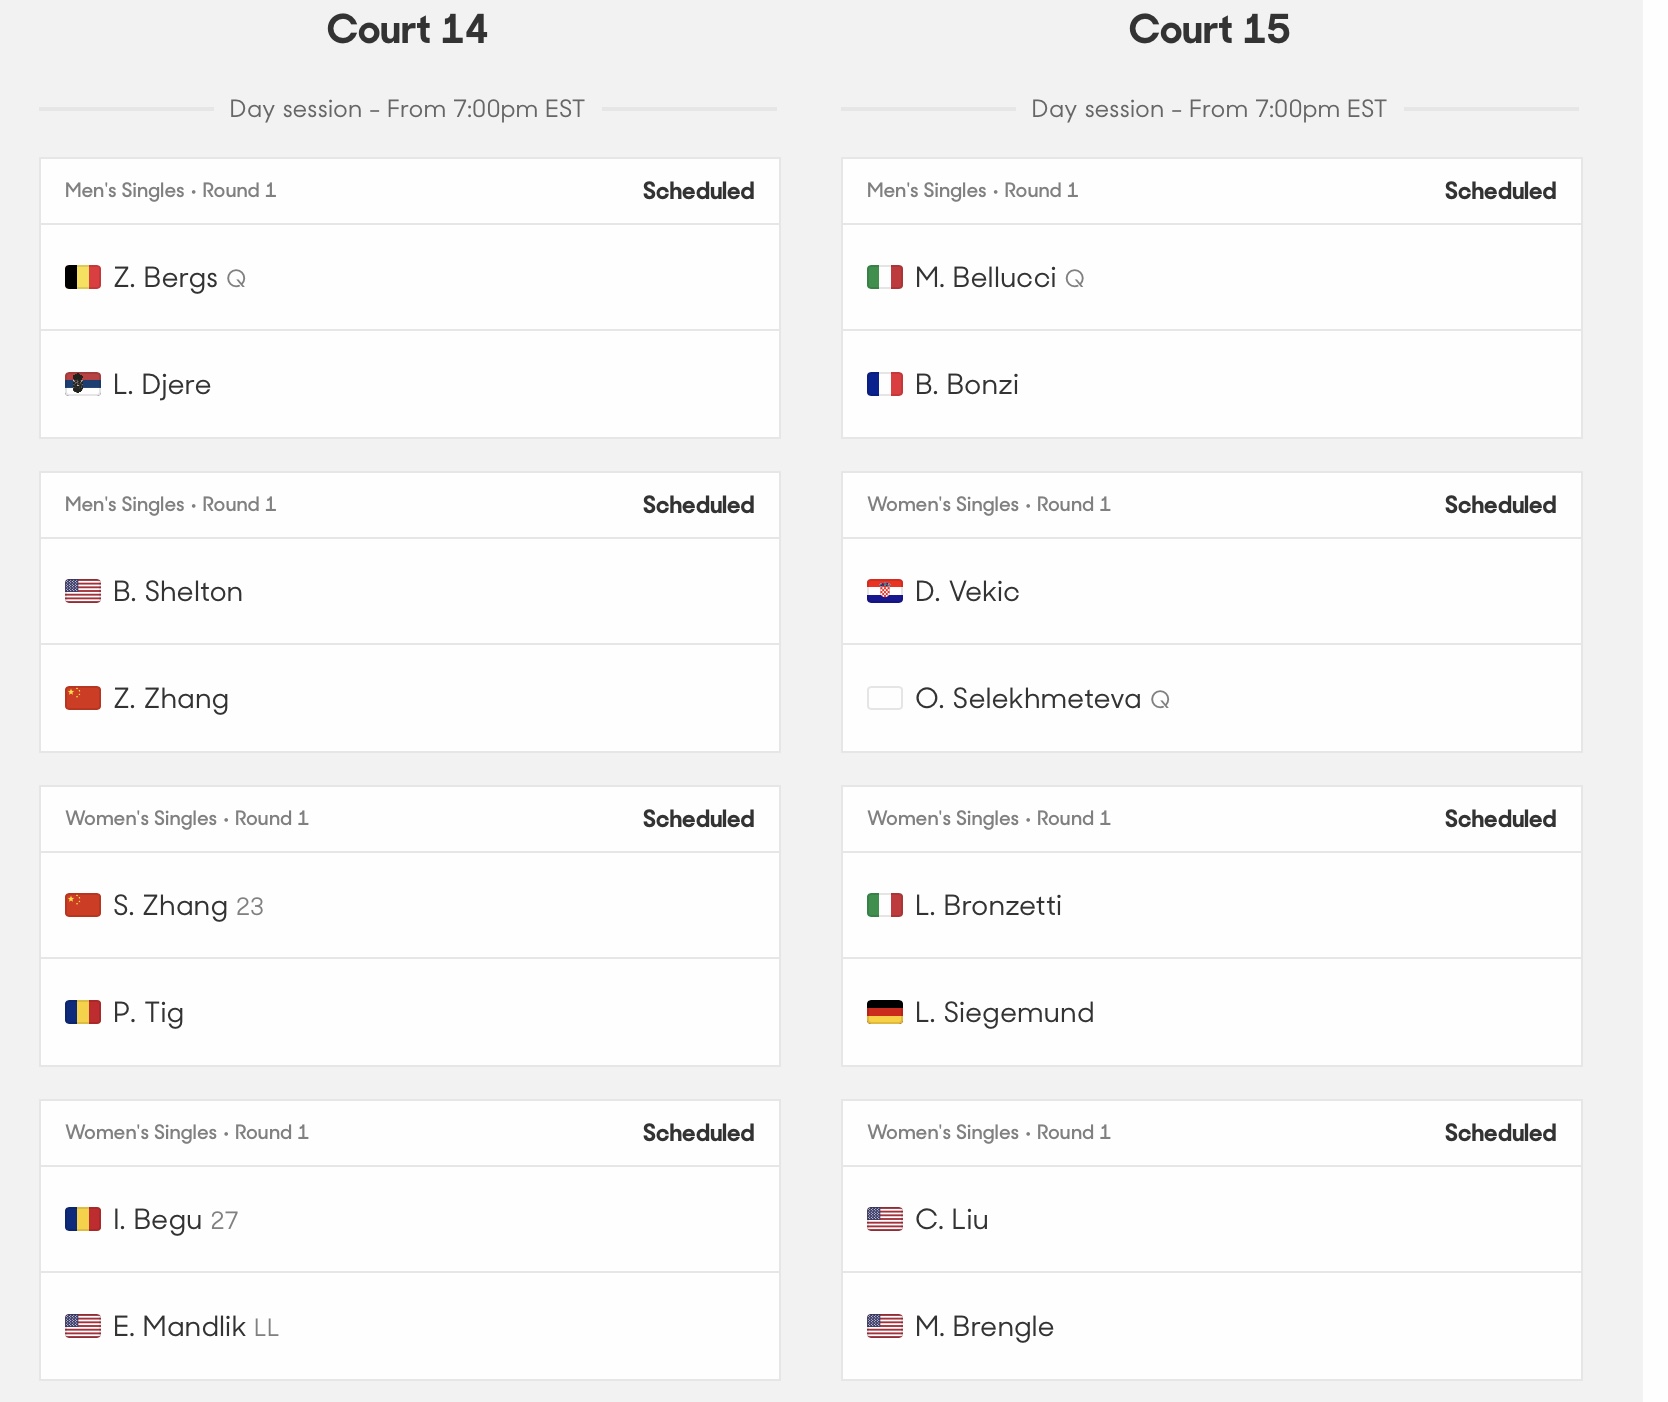Click the blank flag next to O. Selekhmeteva
The image size is (1668, 1402).
click(x=885, y=698)
